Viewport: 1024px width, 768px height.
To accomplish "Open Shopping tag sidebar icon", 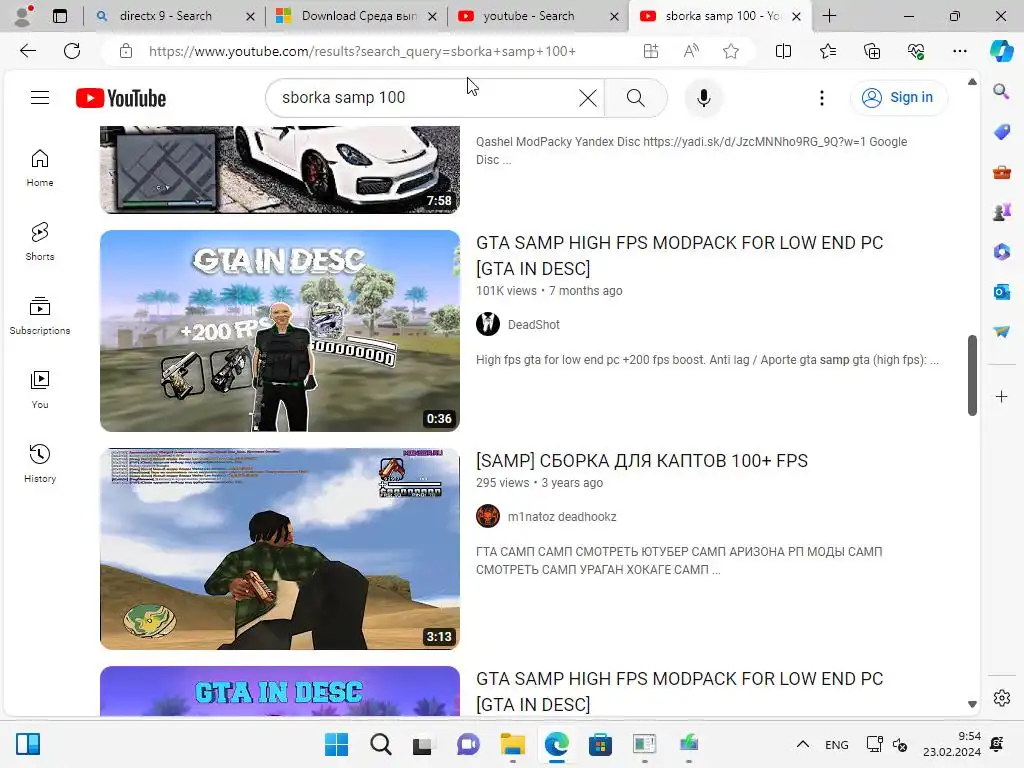I will pos(1001,132).
